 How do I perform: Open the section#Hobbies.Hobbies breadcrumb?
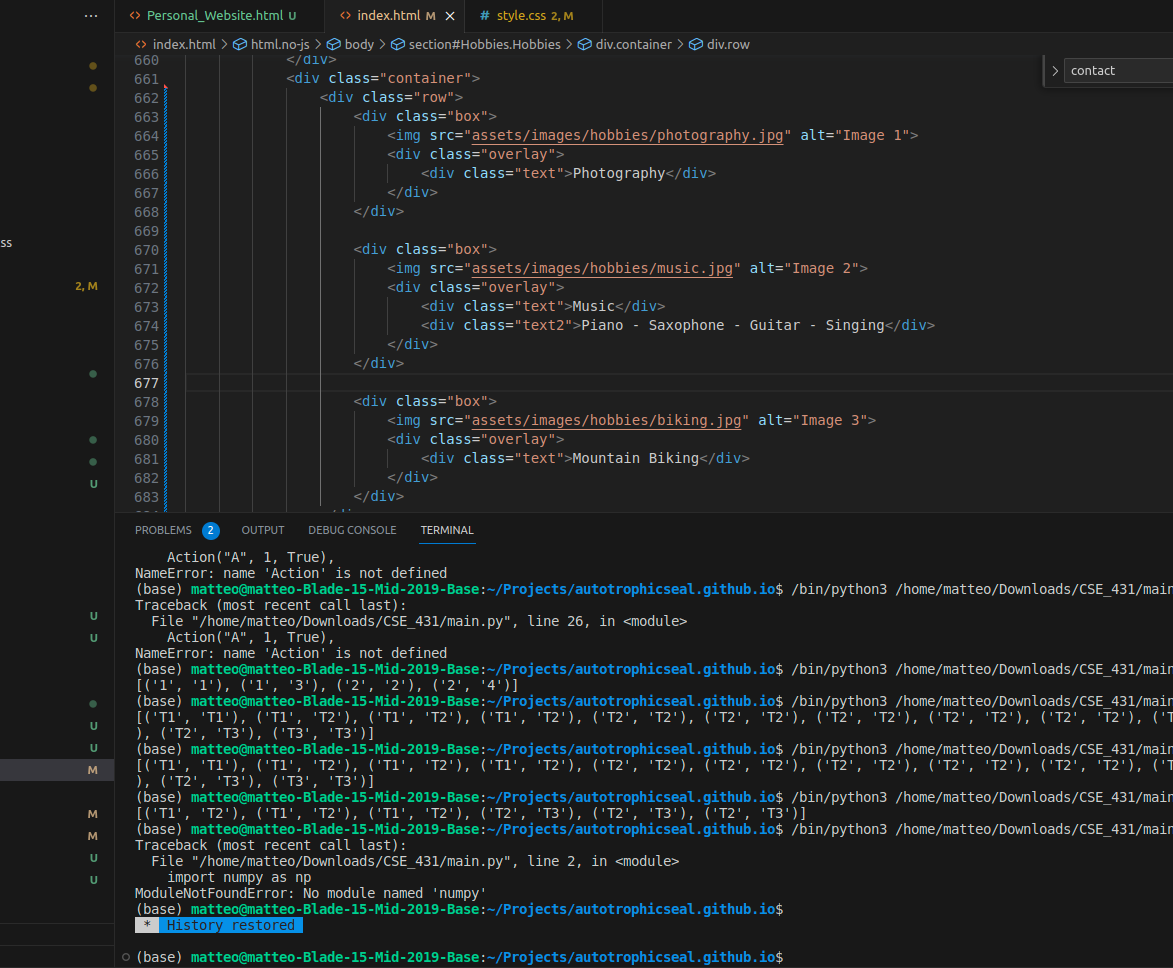pos(484,44)
